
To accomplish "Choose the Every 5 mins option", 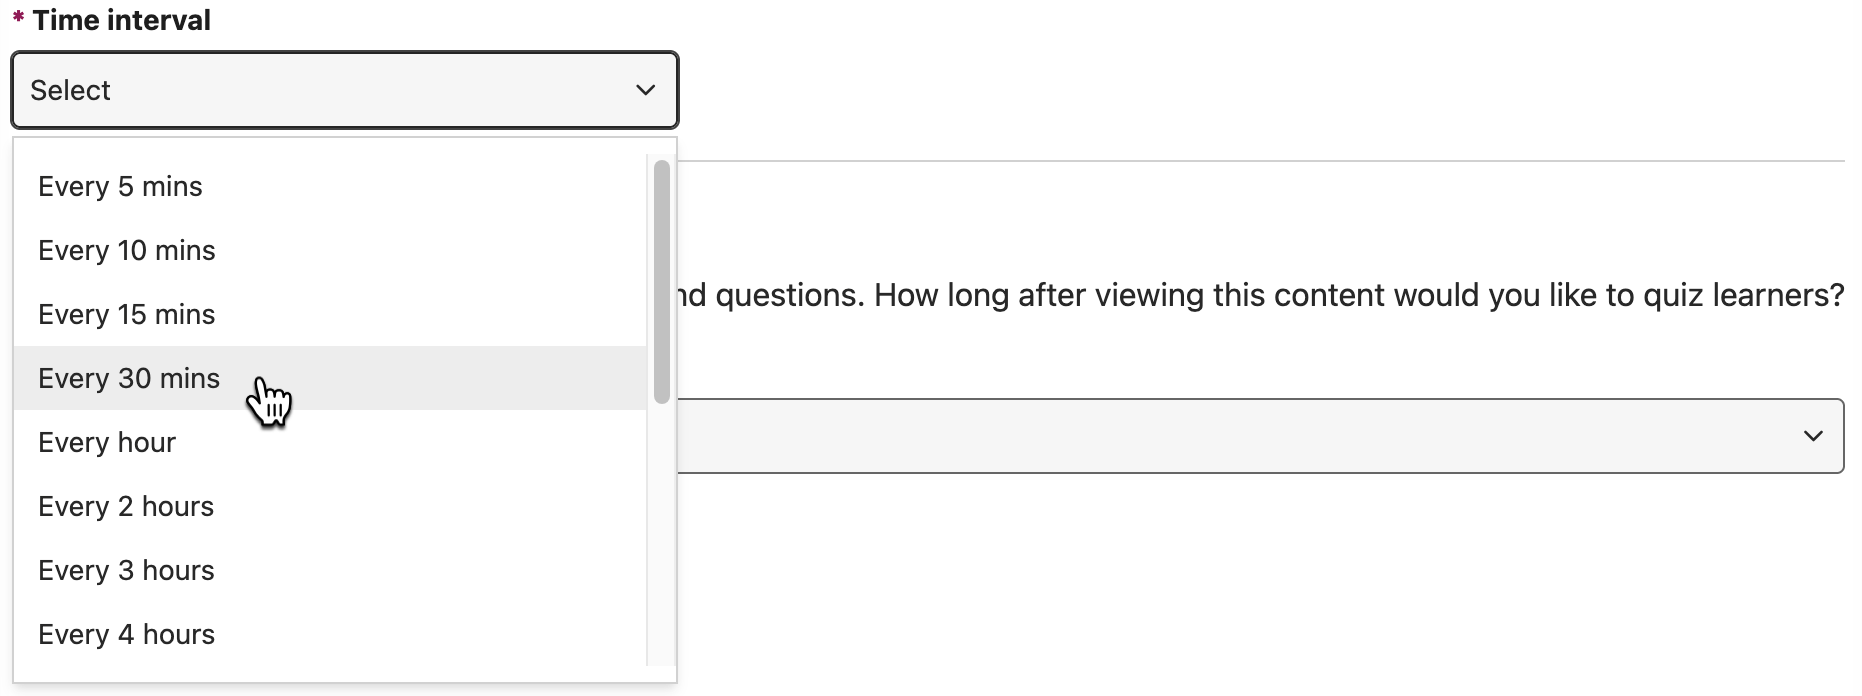I will (x=120, y=187).
